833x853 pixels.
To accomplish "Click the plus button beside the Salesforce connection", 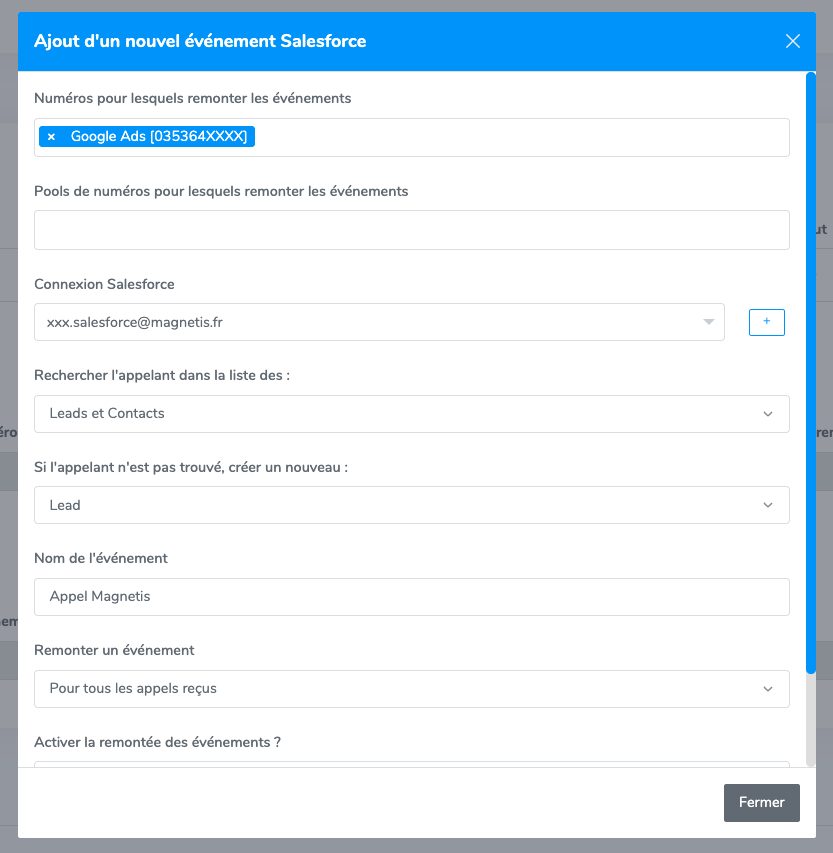I will 767,322.
